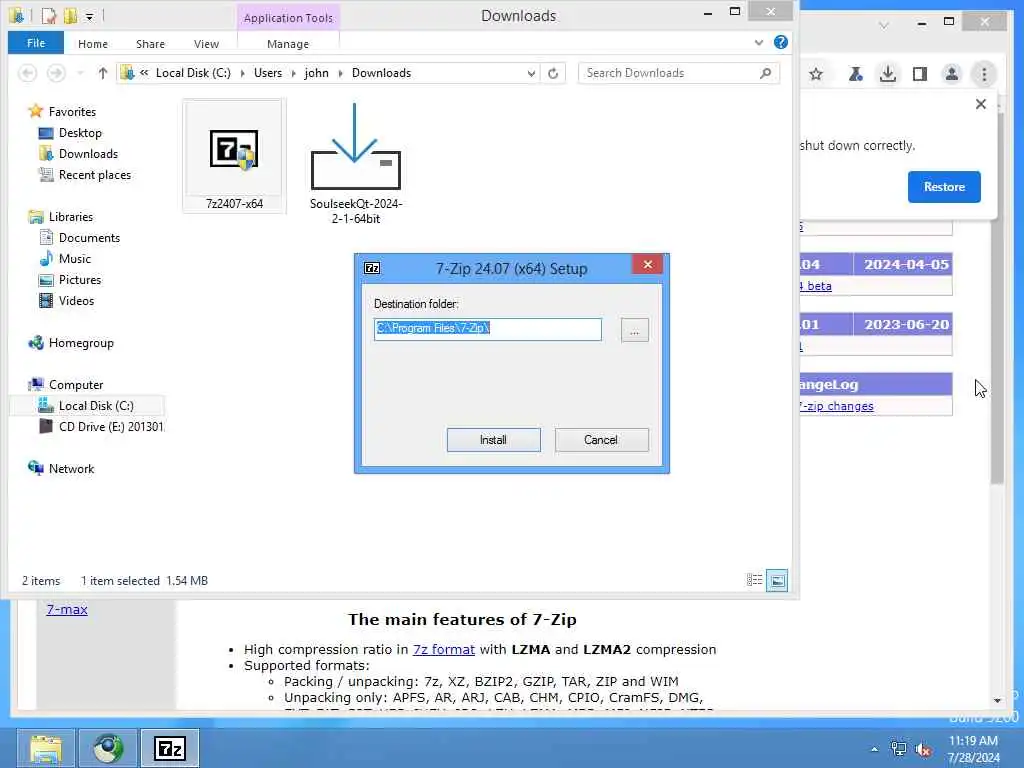Go back with the Explorer back arrow
This screenshot has height=768, width=1024.
(x=27, y=73)
